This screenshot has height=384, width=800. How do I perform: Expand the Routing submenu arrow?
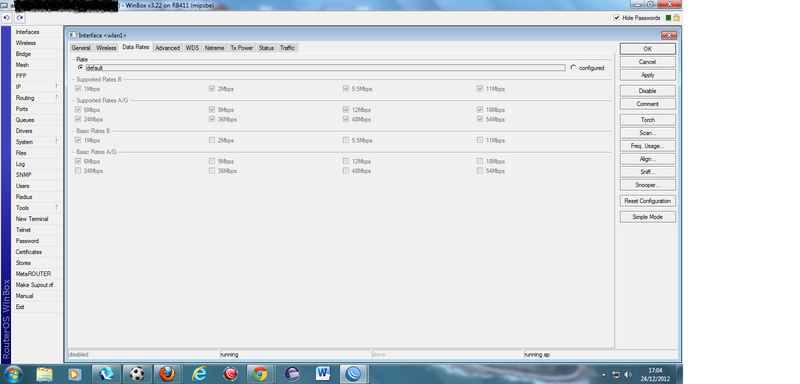[57, 97]
